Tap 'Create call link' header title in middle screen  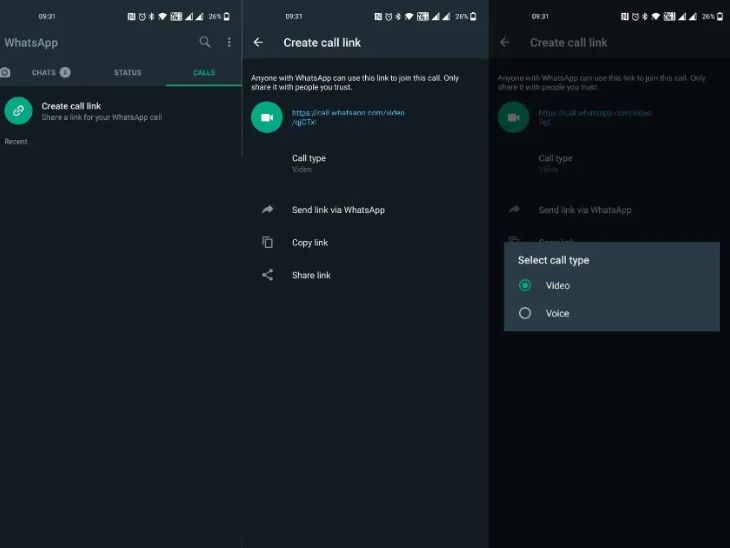[322, 42]
